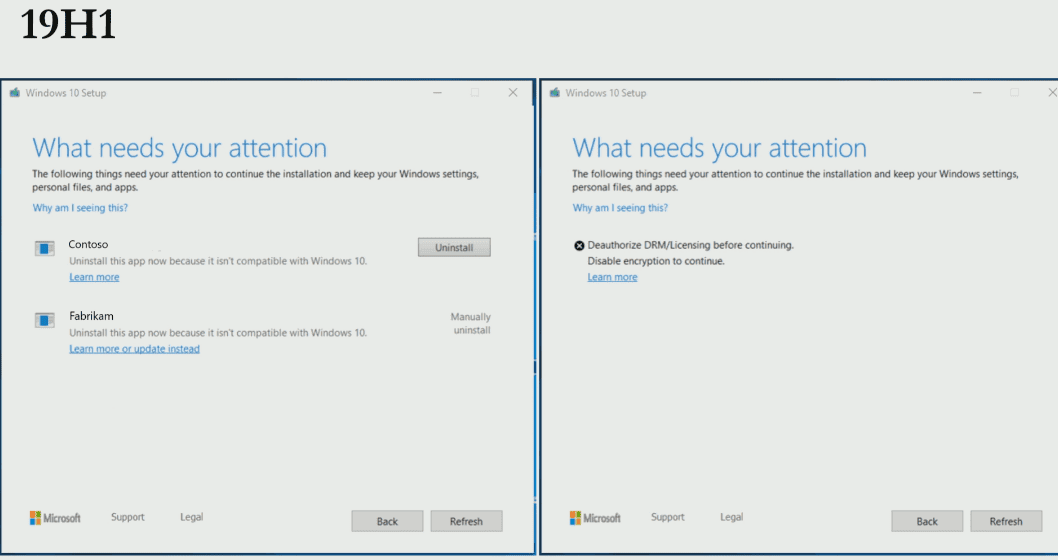Screen dimensions: 1058x560
Task: Click the Fabrikam app icon
Action: point(45,320)
